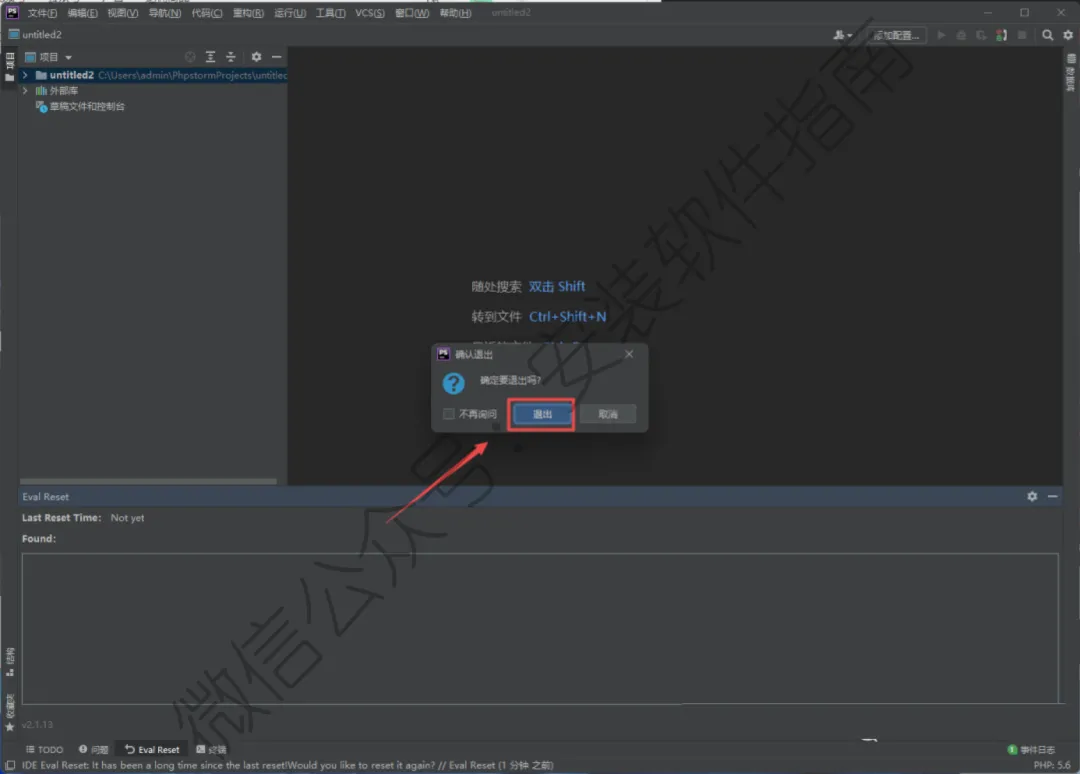Click the Stop square icon
Image resolution: width=1080 pixels, height=774 pixels.
click(1022, 35)
